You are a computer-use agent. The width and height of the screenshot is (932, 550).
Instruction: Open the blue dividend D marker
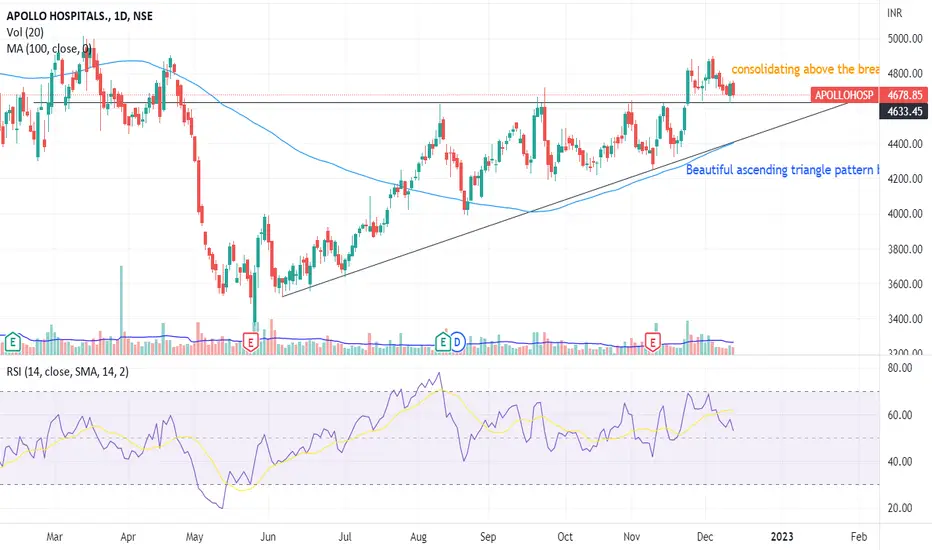click(x=457, y=342)
